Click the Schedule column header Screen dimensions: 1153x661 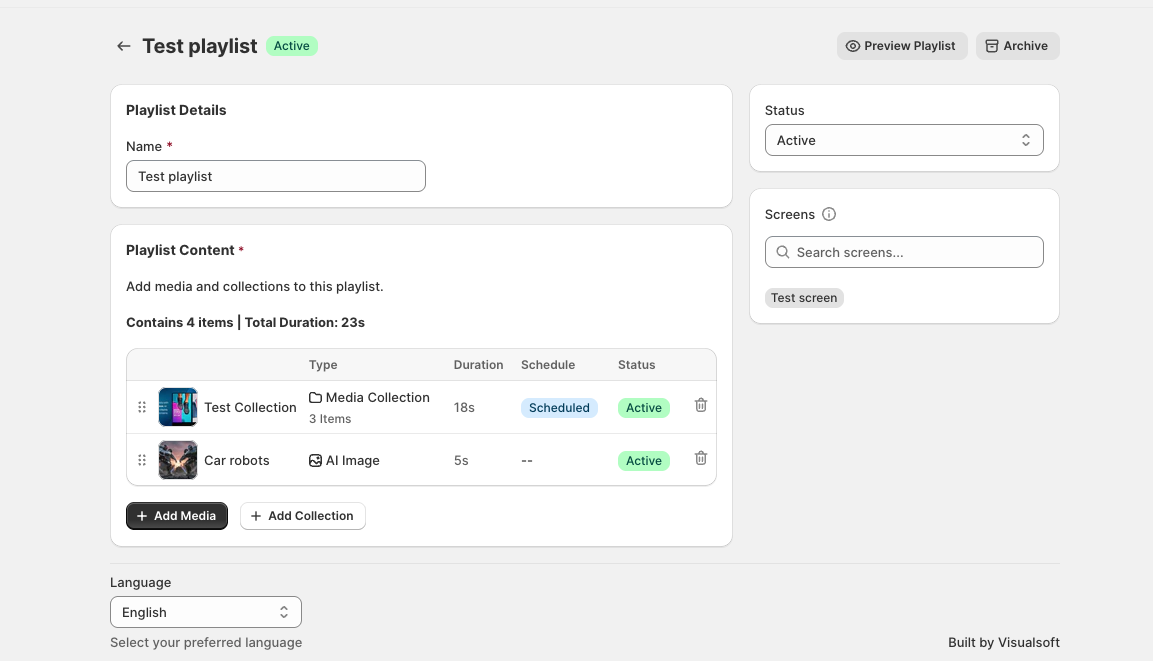pos(548,365)
